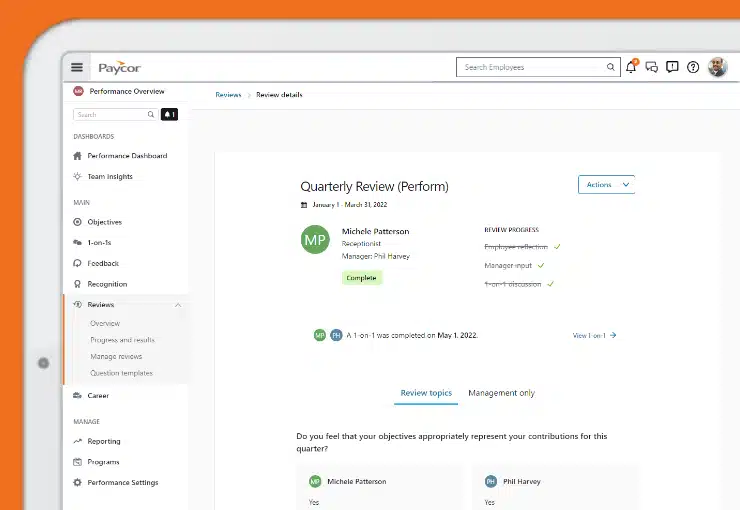Focus the sidebar Search field
This screenshot has width=740, height=510.
[115, 114]
